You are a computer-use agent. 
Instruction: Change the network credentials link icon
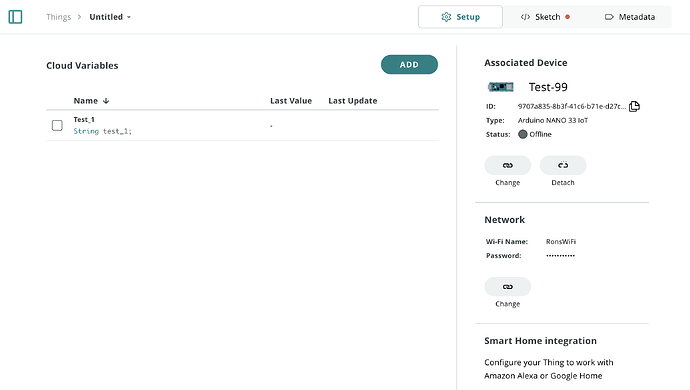[507, 287]
